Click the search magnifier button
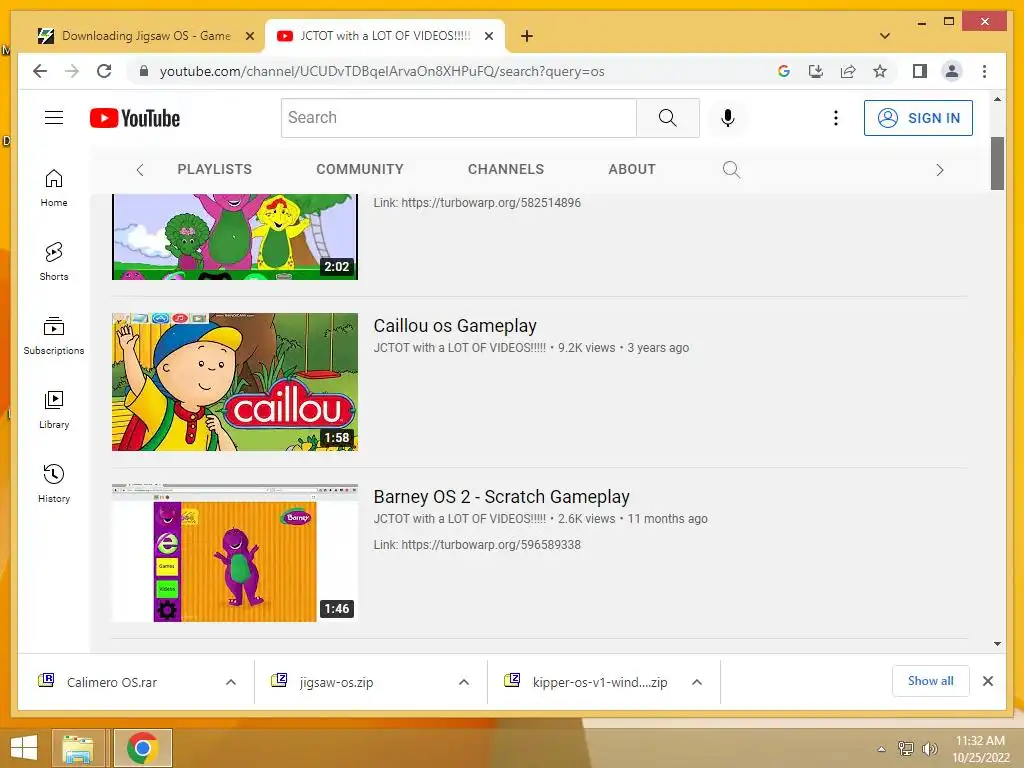Image resolution: width=1024 pixels, height=768 pixels. coord(667,118)
